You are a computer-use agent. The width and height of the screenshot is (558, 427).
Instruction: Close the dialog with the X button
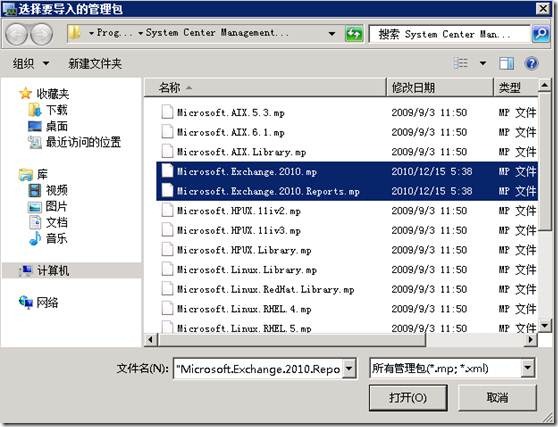(543, 8)
